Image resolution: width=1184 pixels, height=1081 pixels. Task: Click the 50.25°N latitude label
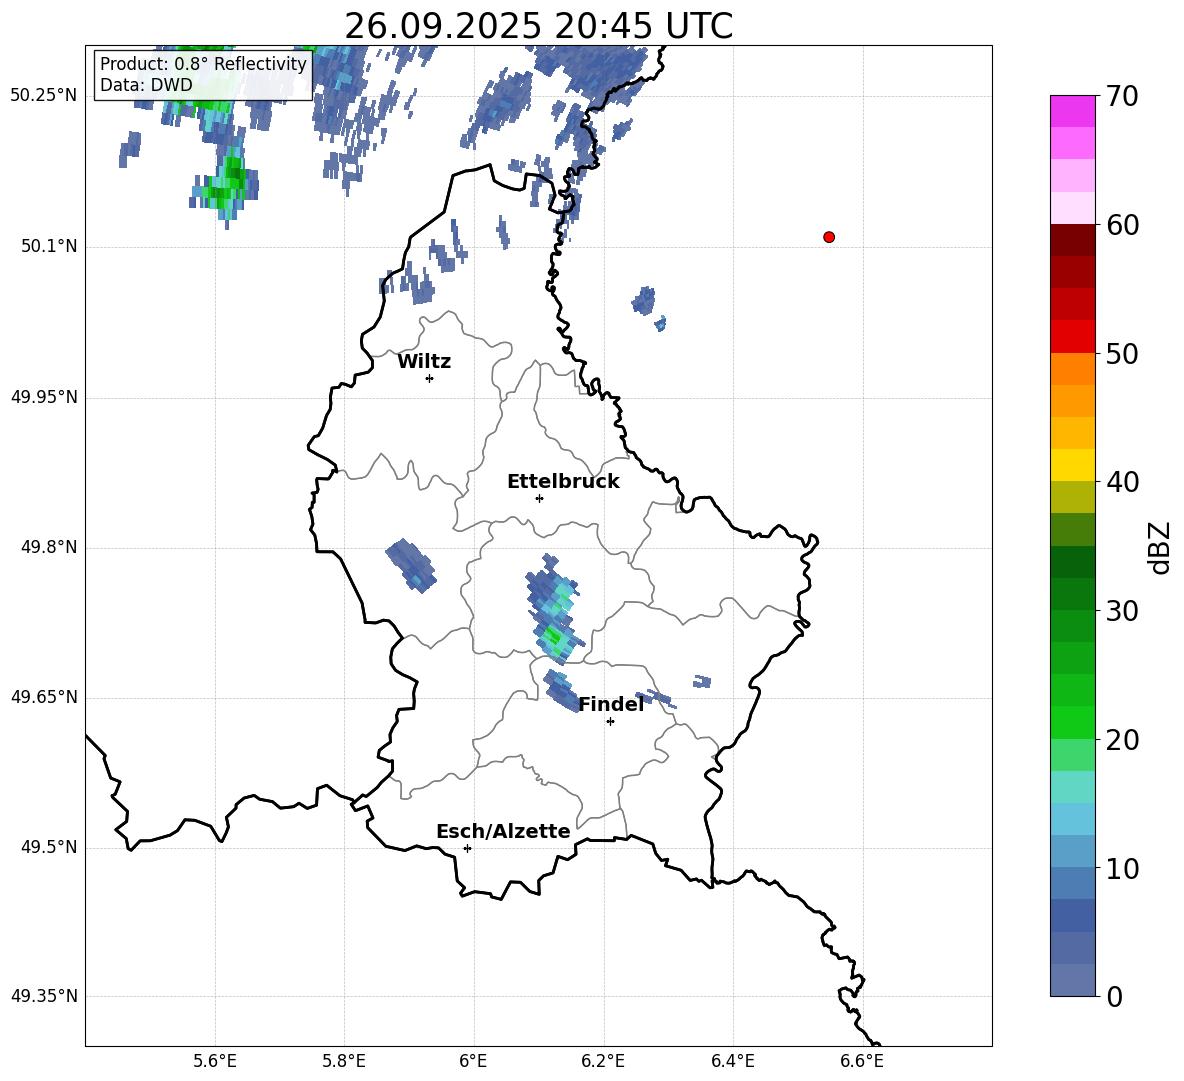click(x=44, y=96)
